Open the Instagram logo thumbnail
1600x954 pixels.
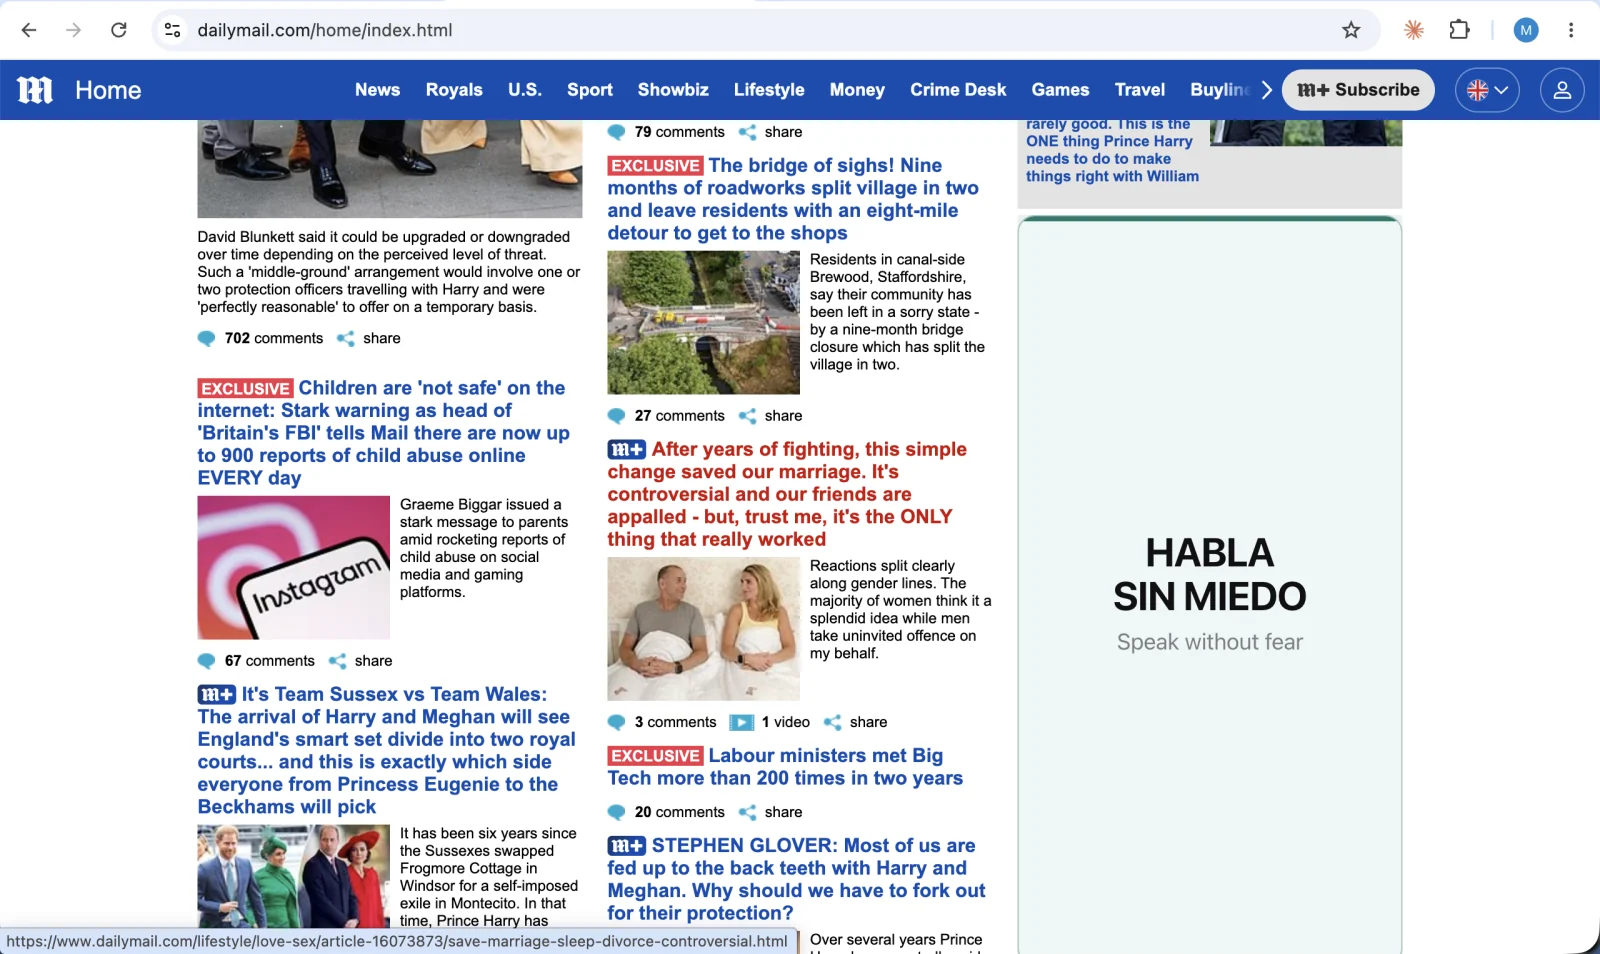294,568
